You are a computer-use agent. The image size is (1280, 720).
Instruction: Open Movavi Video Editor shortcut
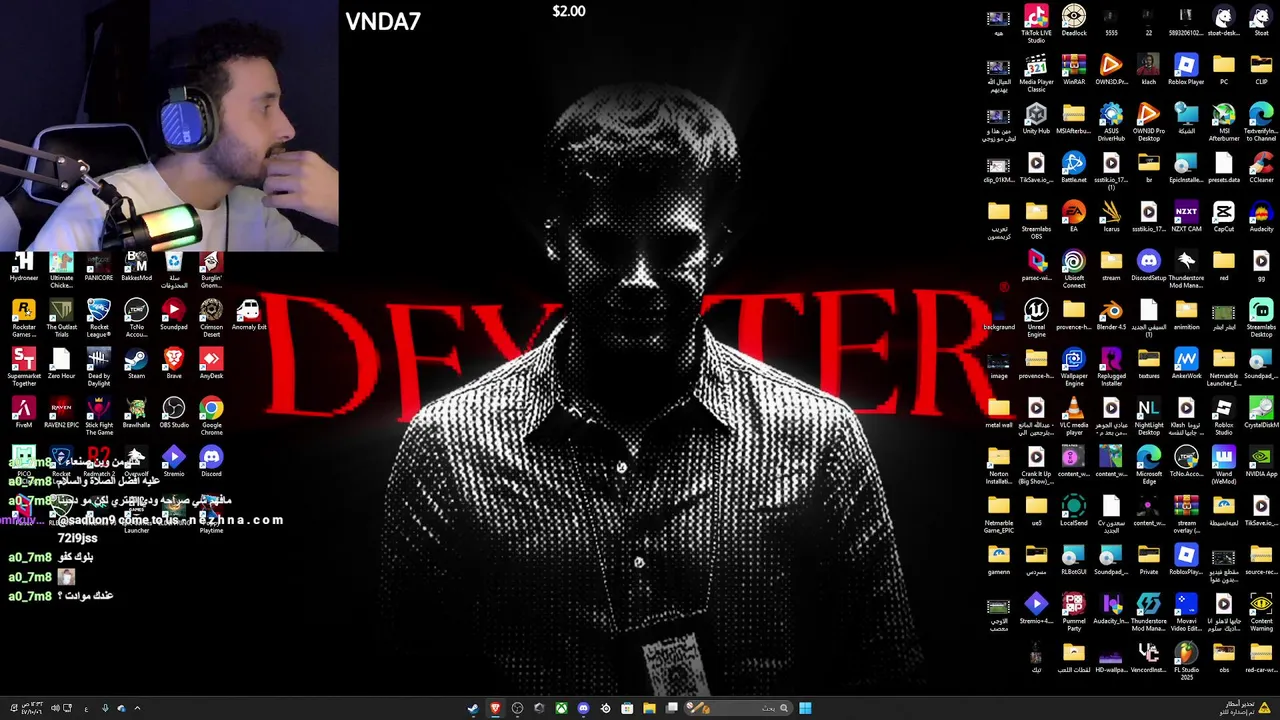1186,612
